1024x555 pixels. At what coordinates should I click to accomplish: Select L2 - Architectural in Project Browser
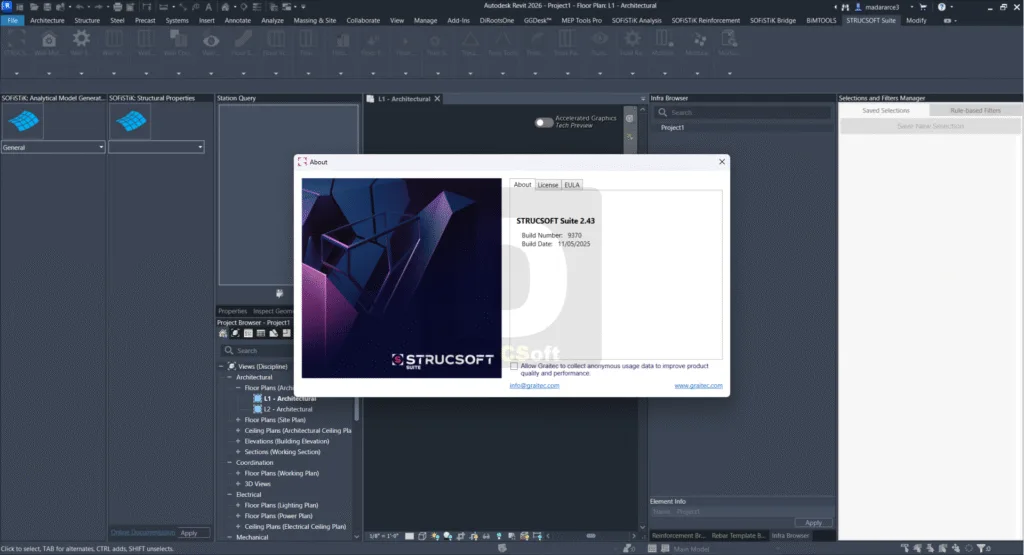point(287,409)
